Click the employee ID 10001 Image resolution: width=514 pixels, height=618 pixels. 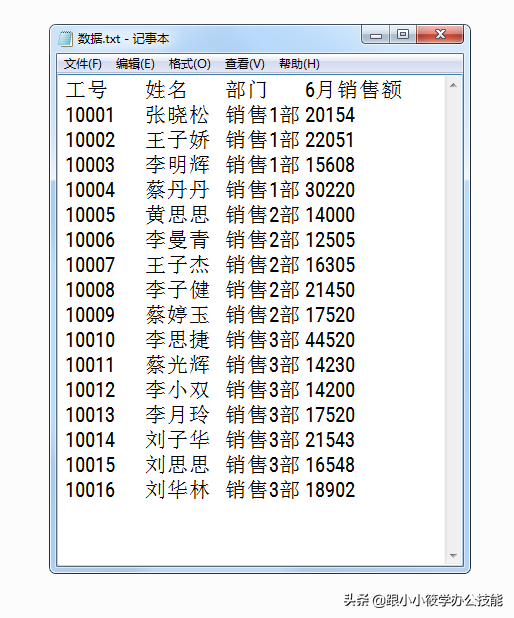pyautogui.click(x=90, y=115)
